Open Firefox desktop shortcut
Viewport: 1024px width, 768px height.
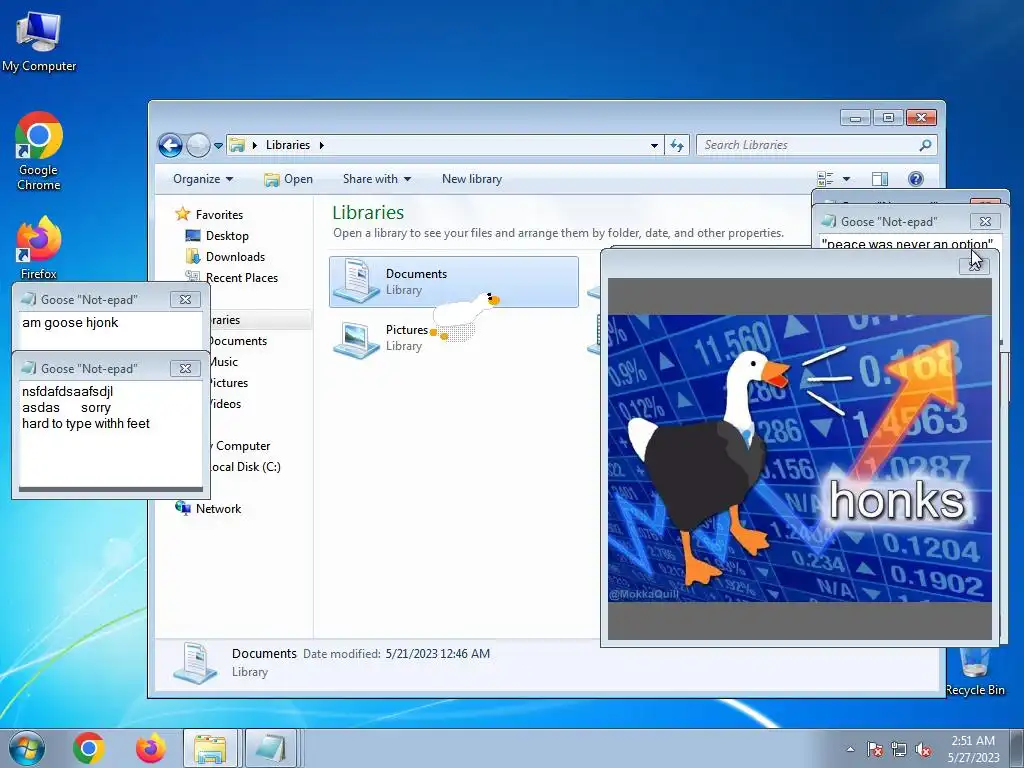click(x=39, y=248)
